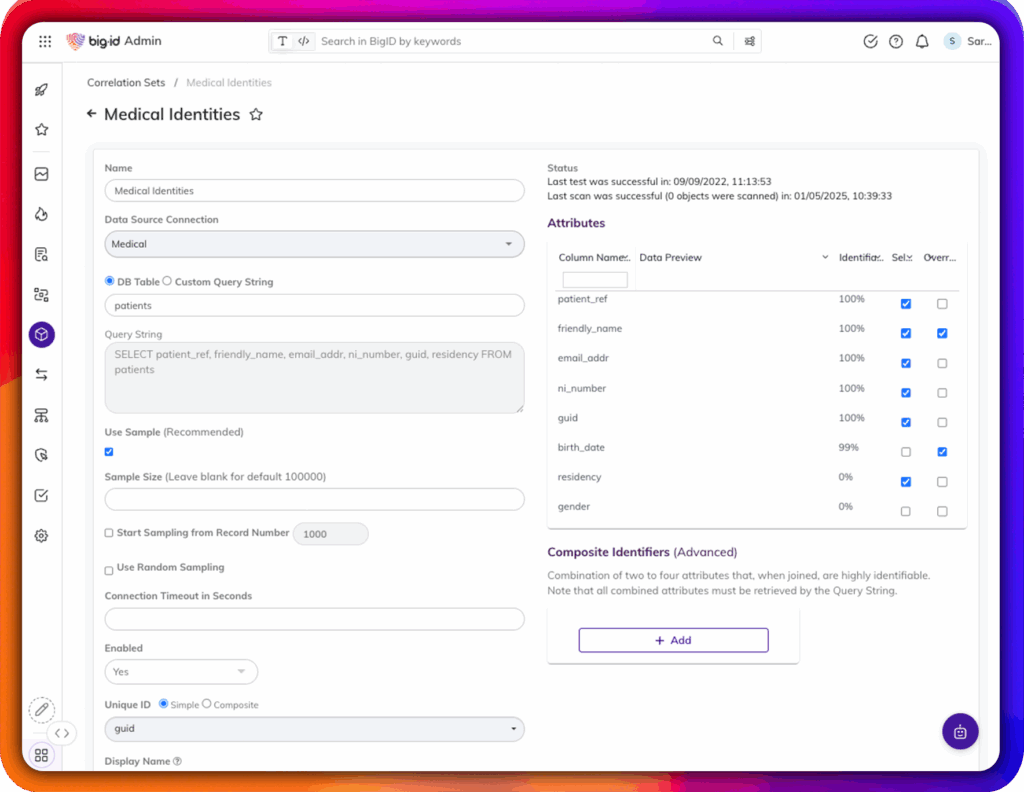The width and height of the screenshot is (1024, 792).
Task: Open the Enabled Yes dropdown
Action: coord(181,672)
